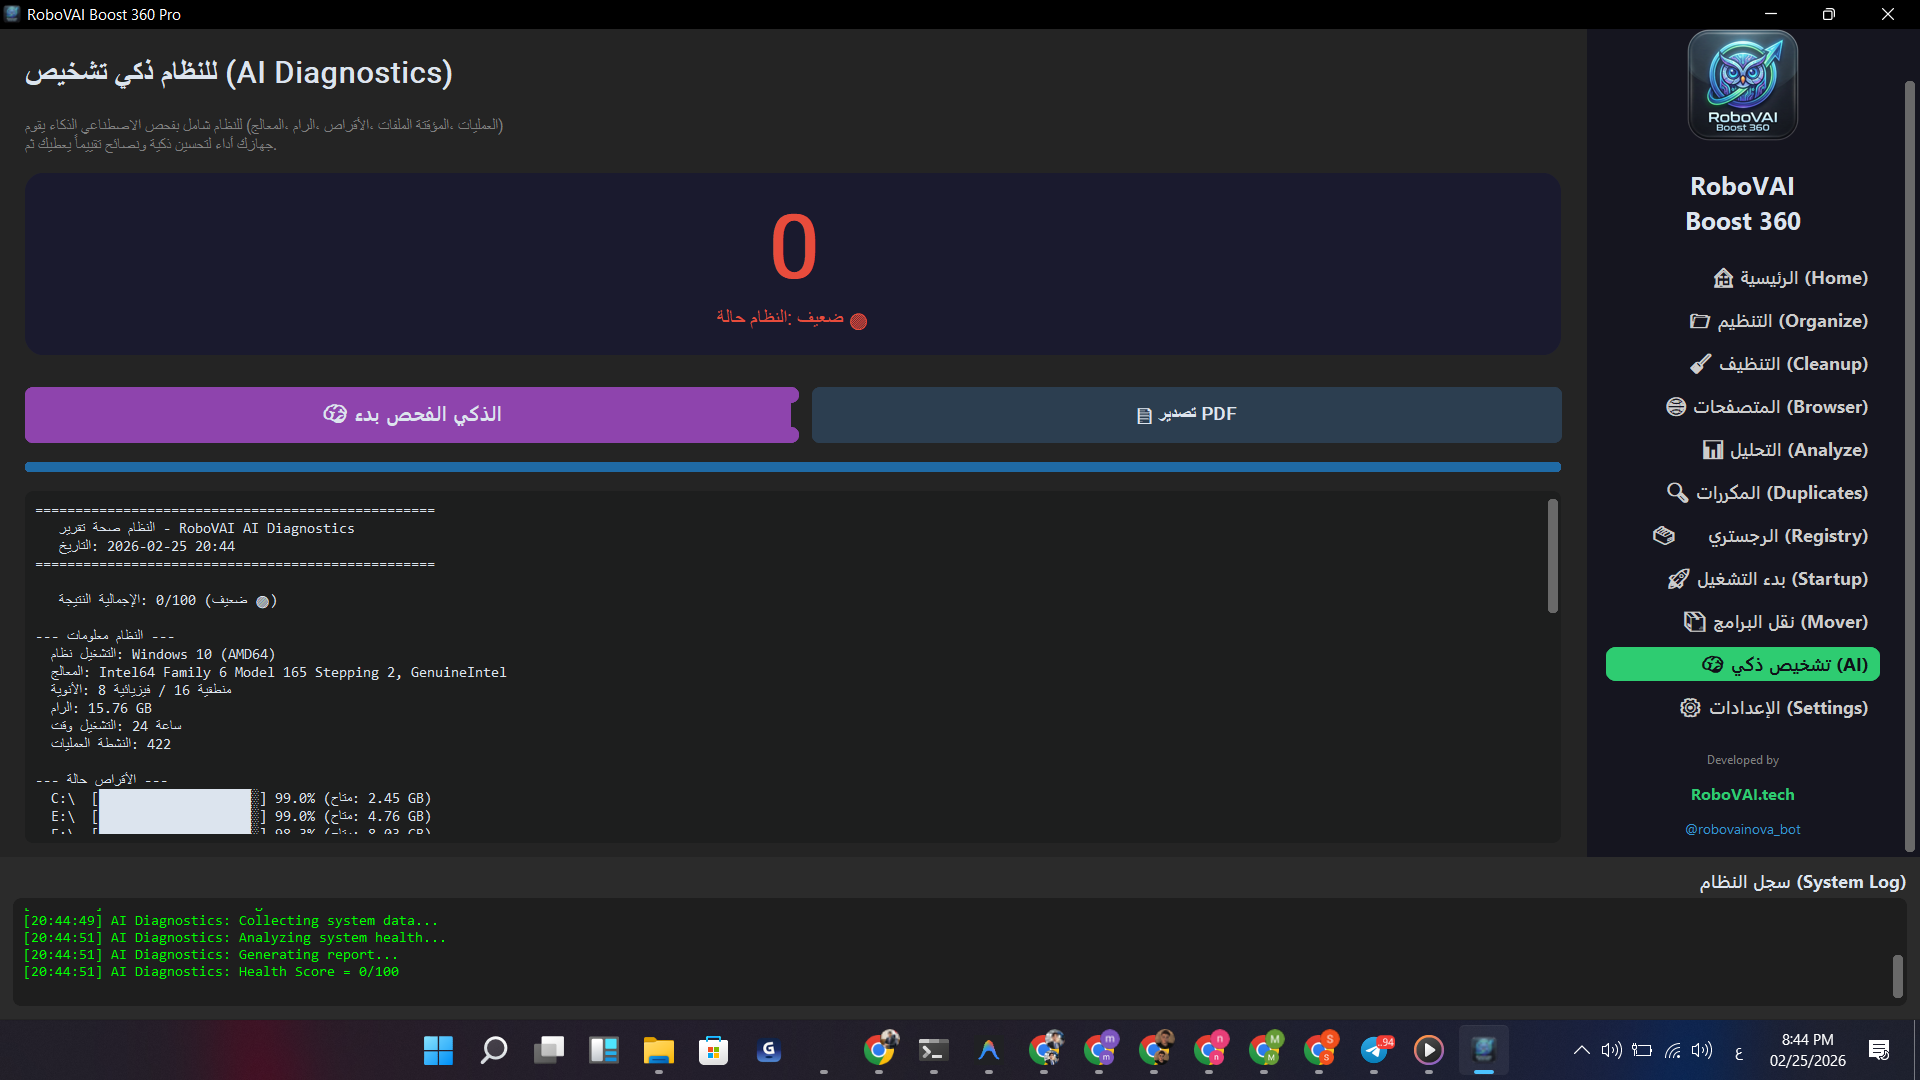The height and width of the screenshot is (1080, 1920).
Task: Go to the Cleanup broom section
Action: pyautogui.click(x=1779, y=364)
